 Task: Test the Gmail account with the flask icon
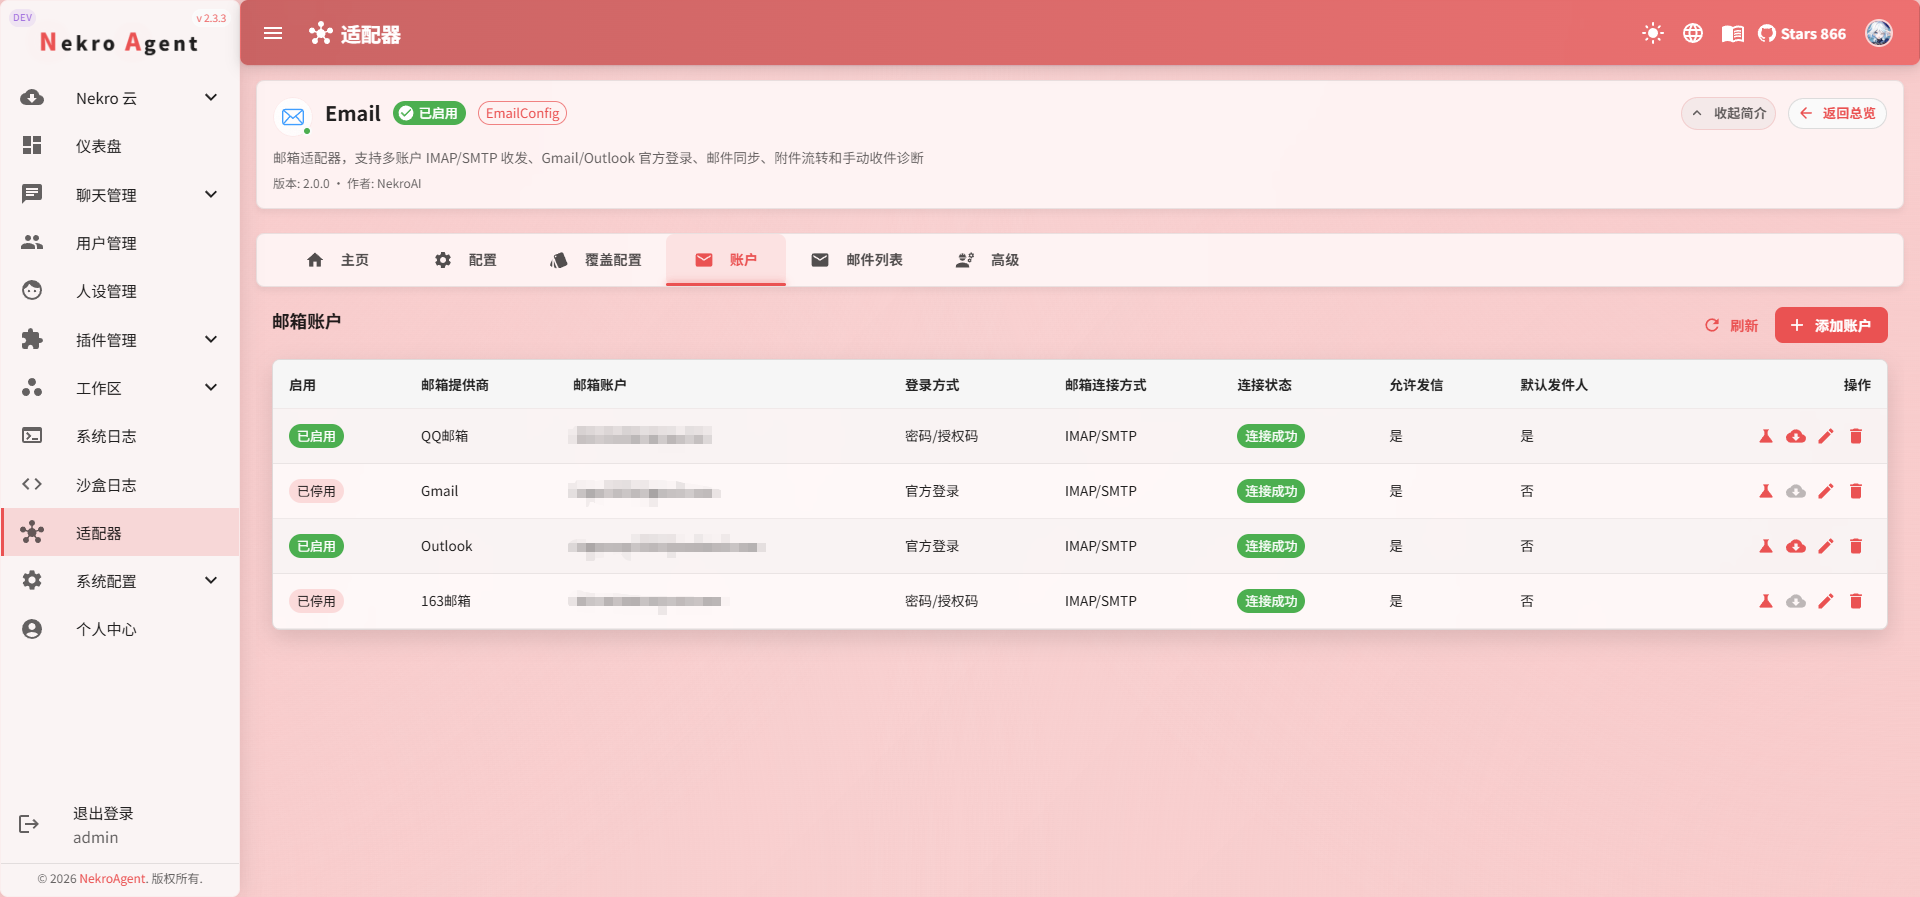[x=1766, y=491]
